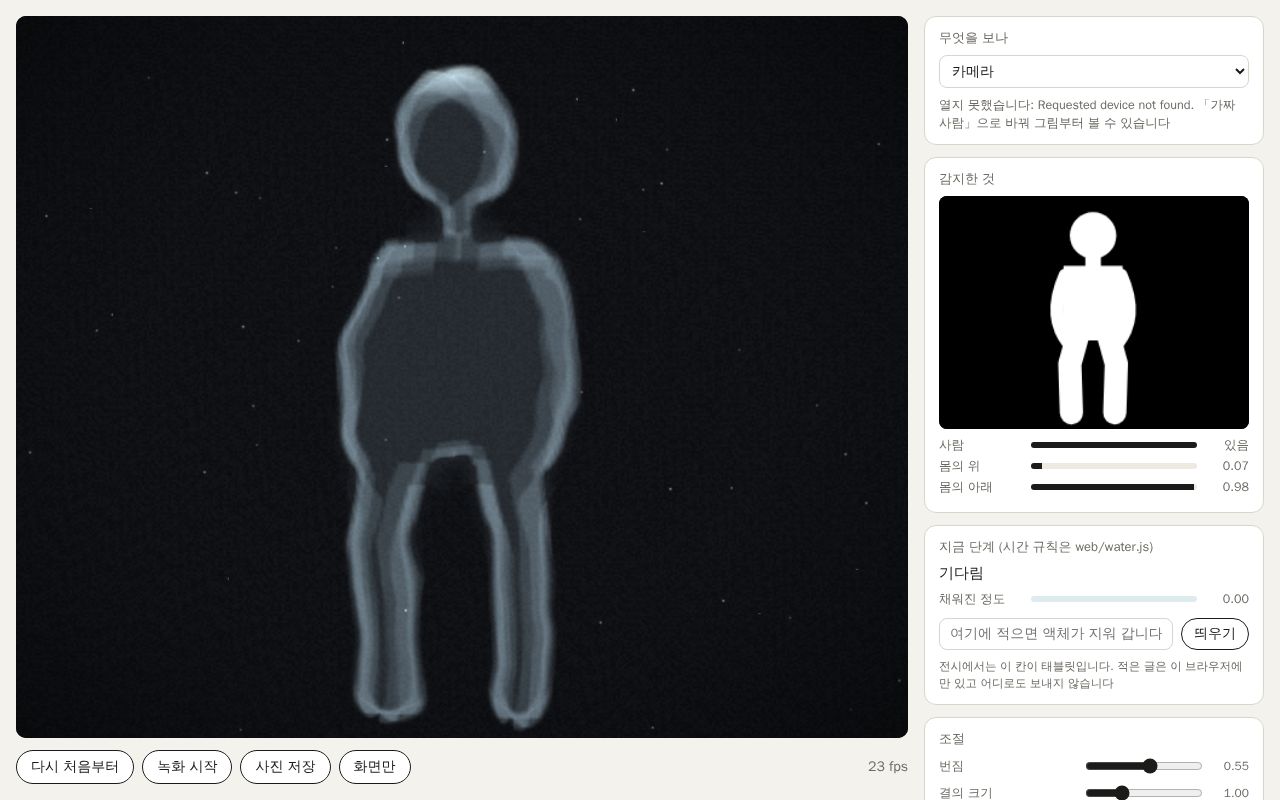The image size is (1280, 800).
Task: Click the 사람 status 있음
Action: tap(1237, 445)
